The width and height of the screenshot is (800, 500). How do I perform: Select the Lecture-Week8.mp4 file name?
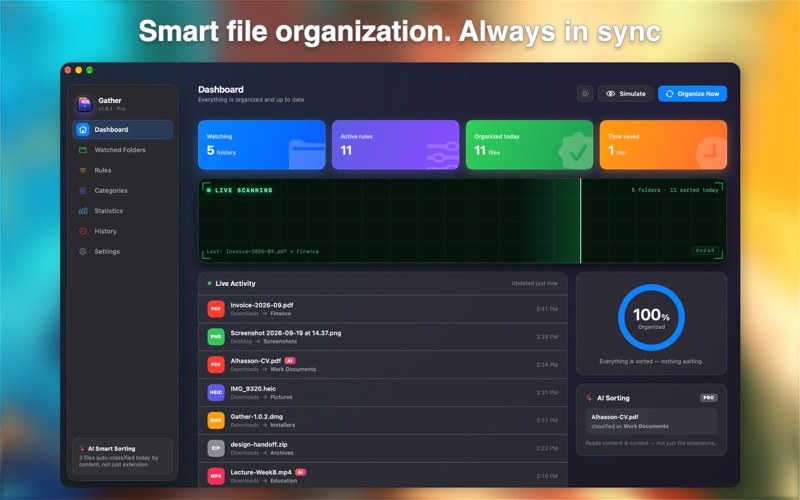pyautogui.click(x=261, y=472)
